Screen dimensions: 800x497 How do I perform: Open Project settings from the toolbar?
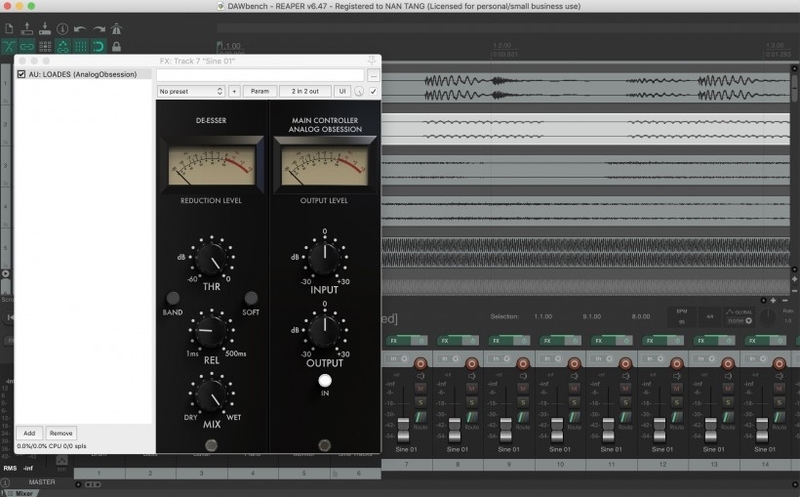[x=62, y=29]
